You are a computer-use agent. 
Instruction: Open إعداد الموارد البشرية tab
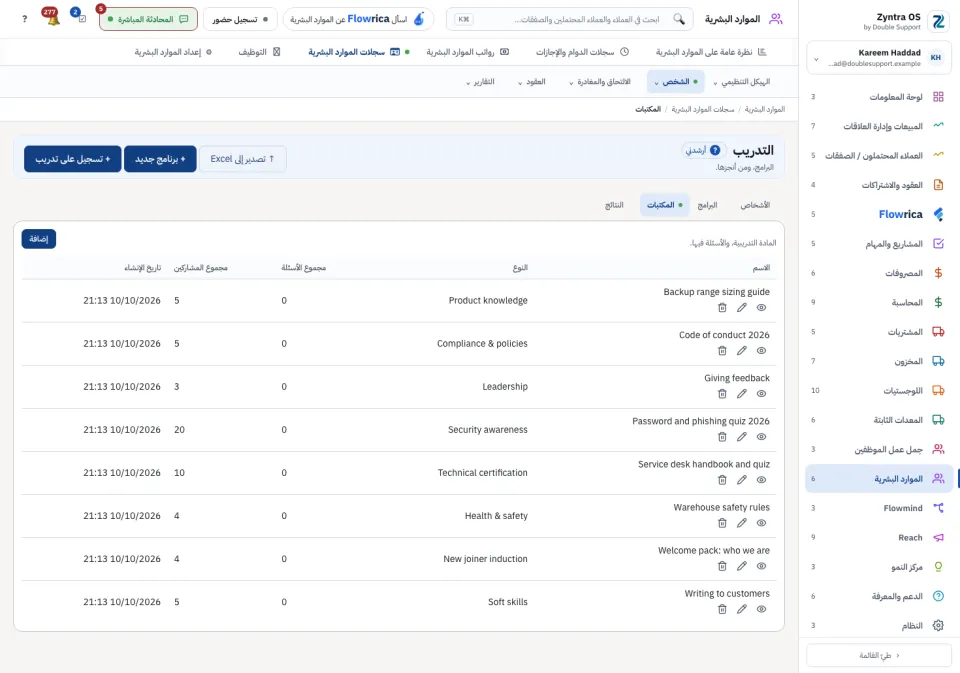pyautogui.click(x=173, y=52)
